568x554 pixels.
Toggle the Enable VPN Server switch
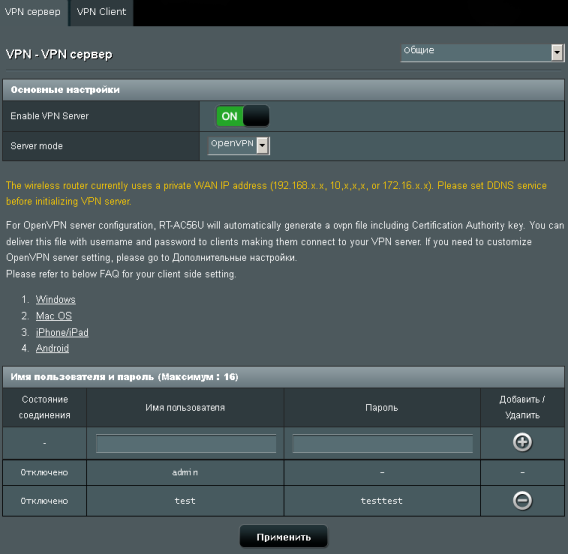(x=242, y=116)
